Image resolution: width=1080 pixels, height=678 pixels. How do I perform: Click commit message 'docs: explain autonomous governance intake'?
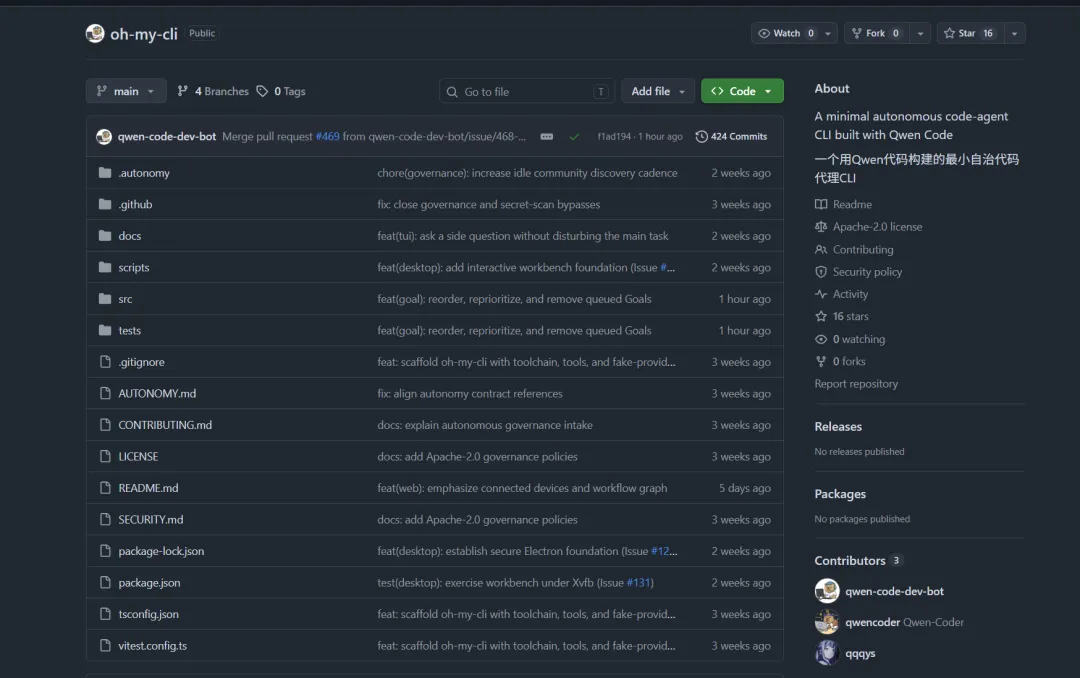[x=485, y=425]
